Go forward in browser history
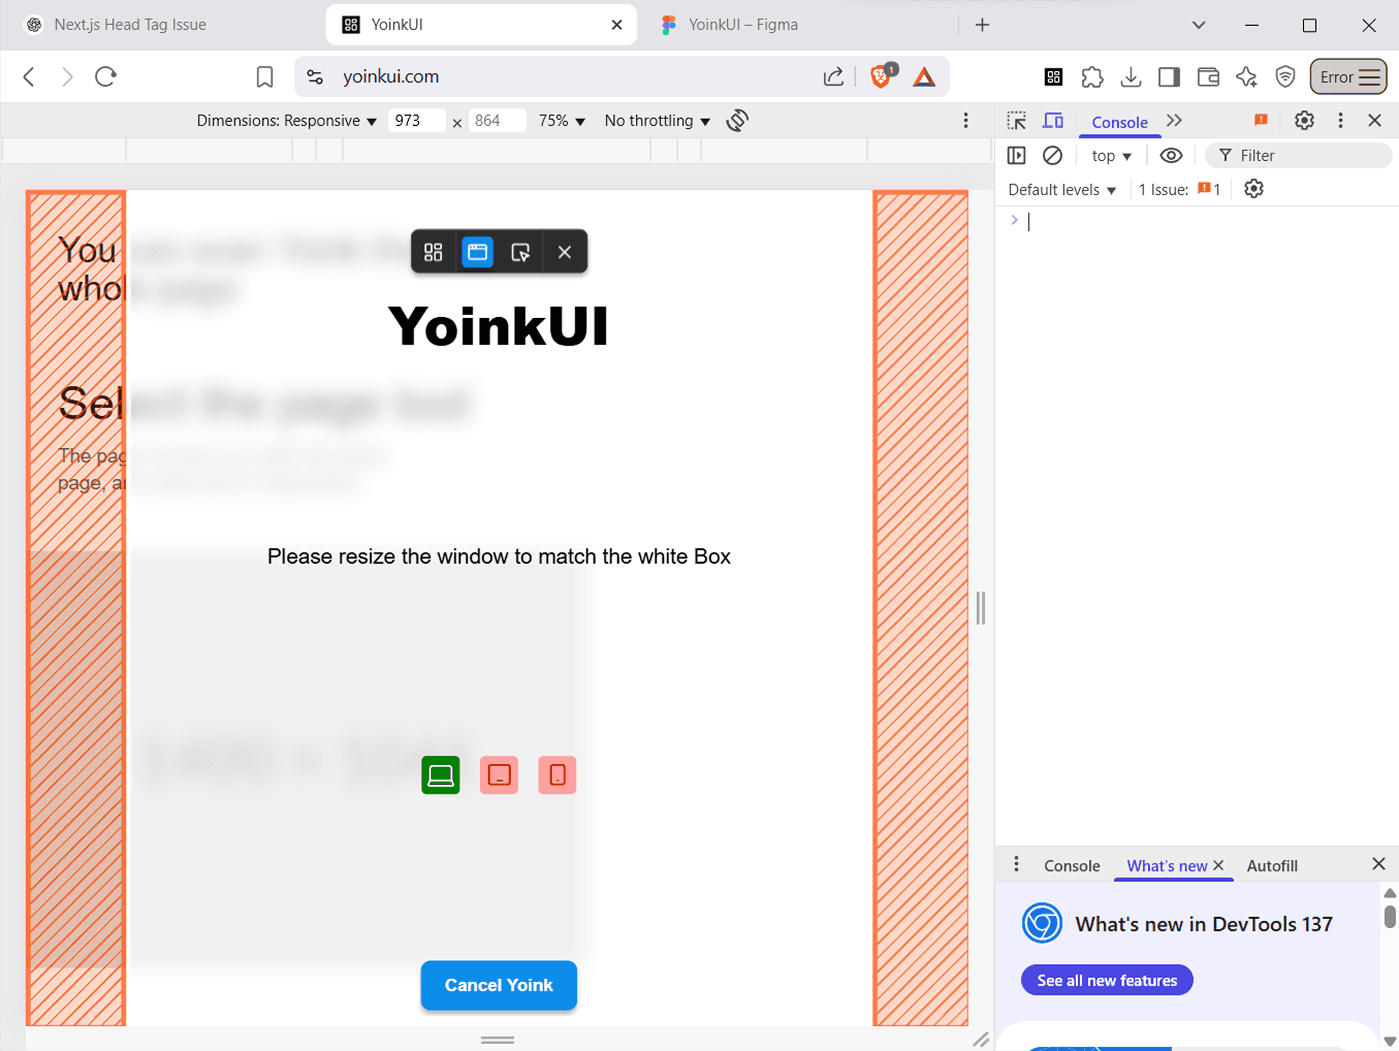 click(67, 76)
